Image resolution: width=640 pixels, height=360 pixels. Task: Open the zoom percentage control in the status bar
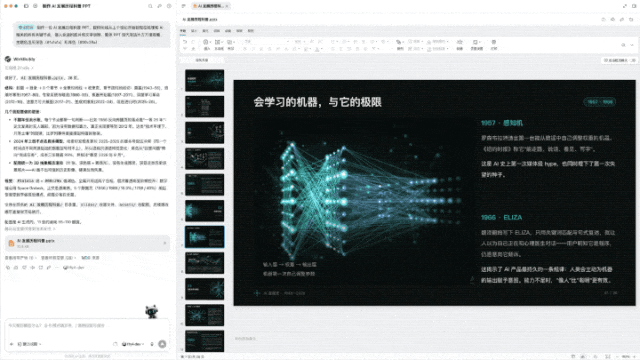point(626,357)
